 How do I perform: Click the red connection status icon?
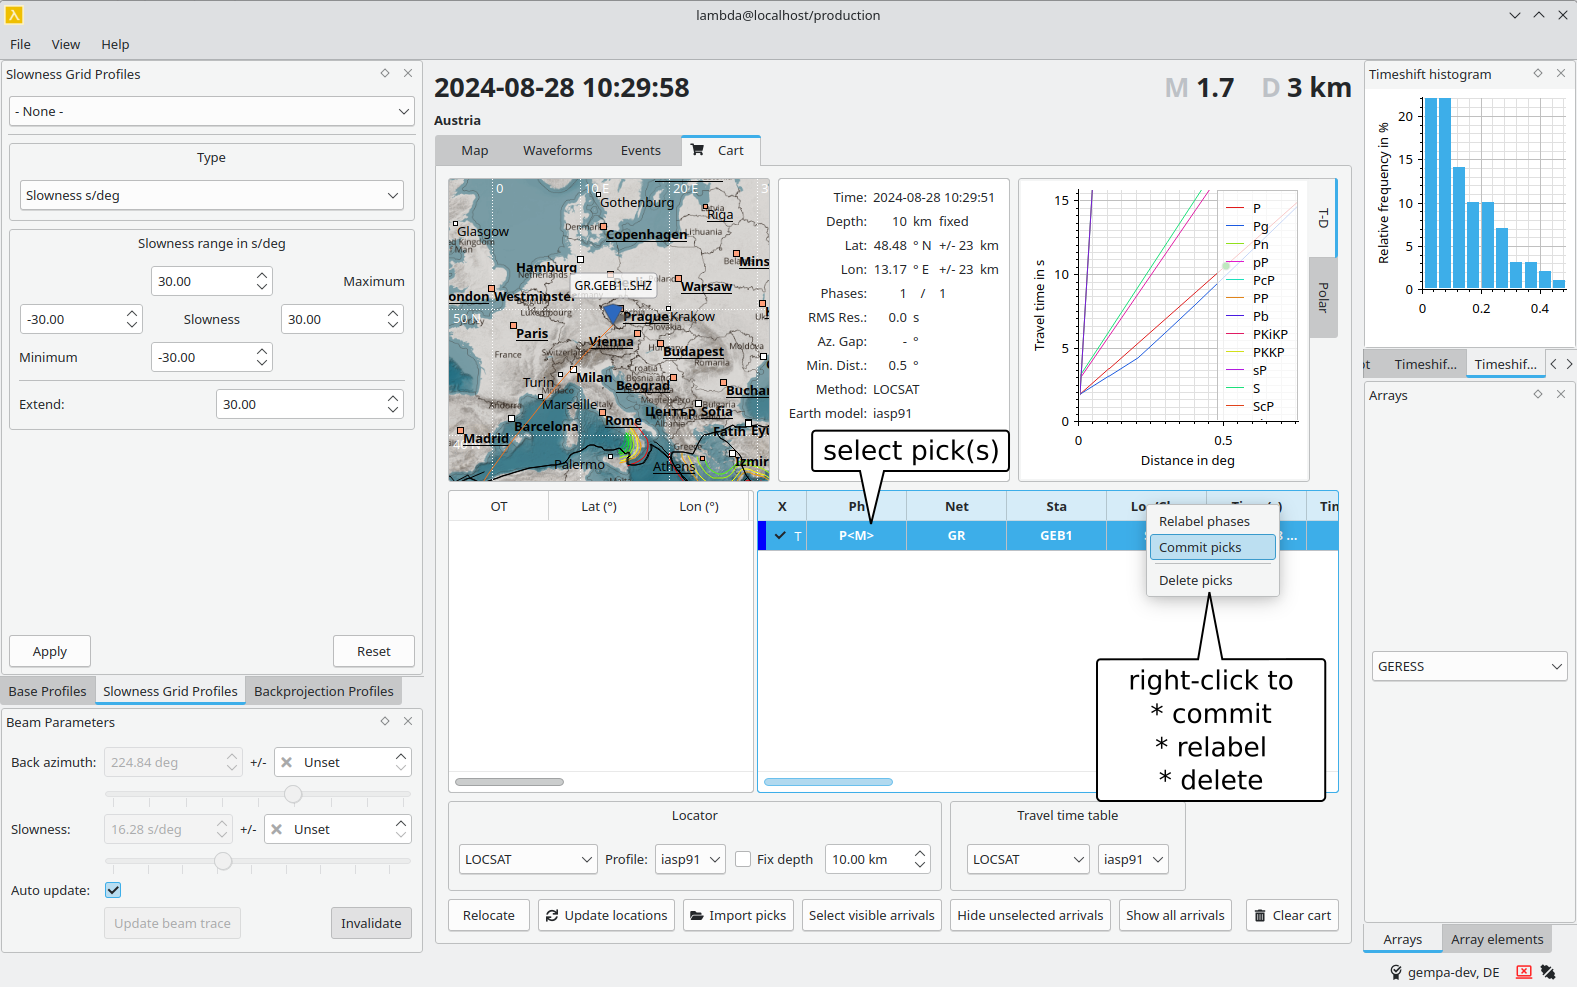point(1523,972)
